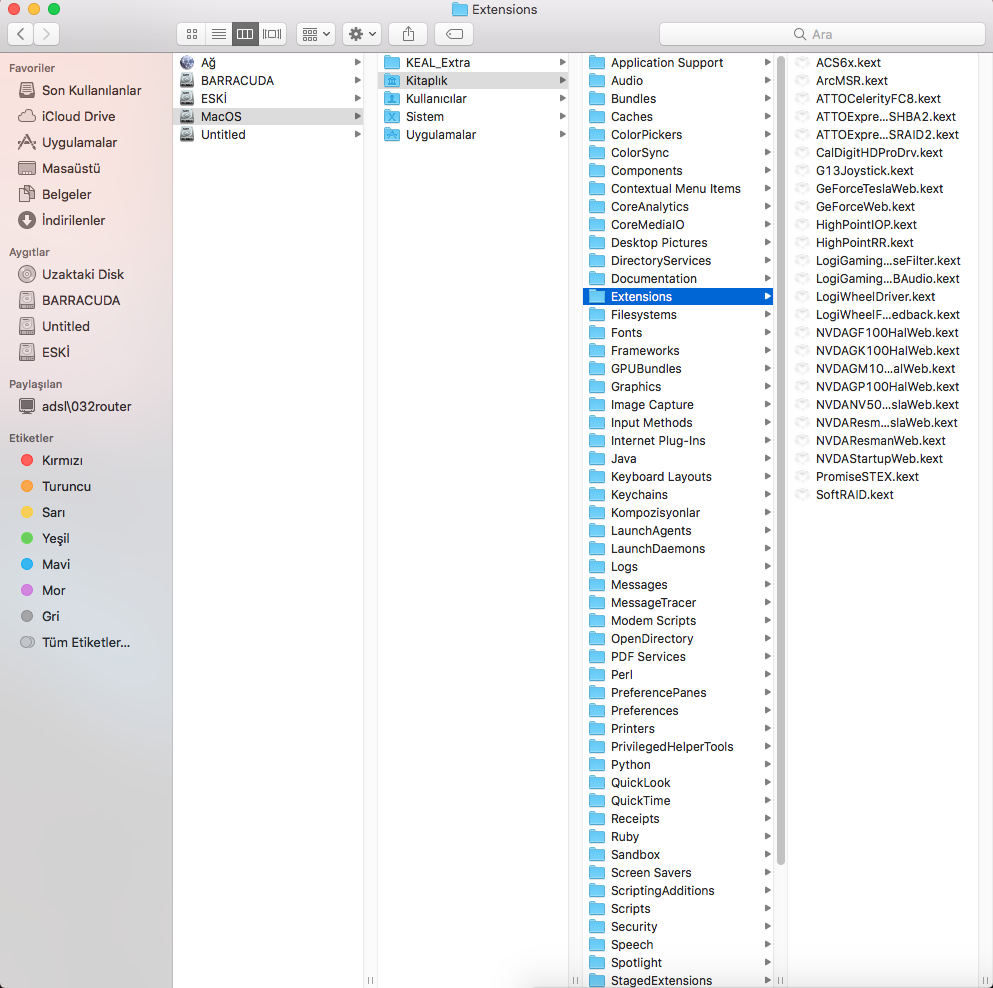Screen dimensions: 993x988
Task: Go back with the left arrow button
Action: pyautogui.click(x=21, y=34)
